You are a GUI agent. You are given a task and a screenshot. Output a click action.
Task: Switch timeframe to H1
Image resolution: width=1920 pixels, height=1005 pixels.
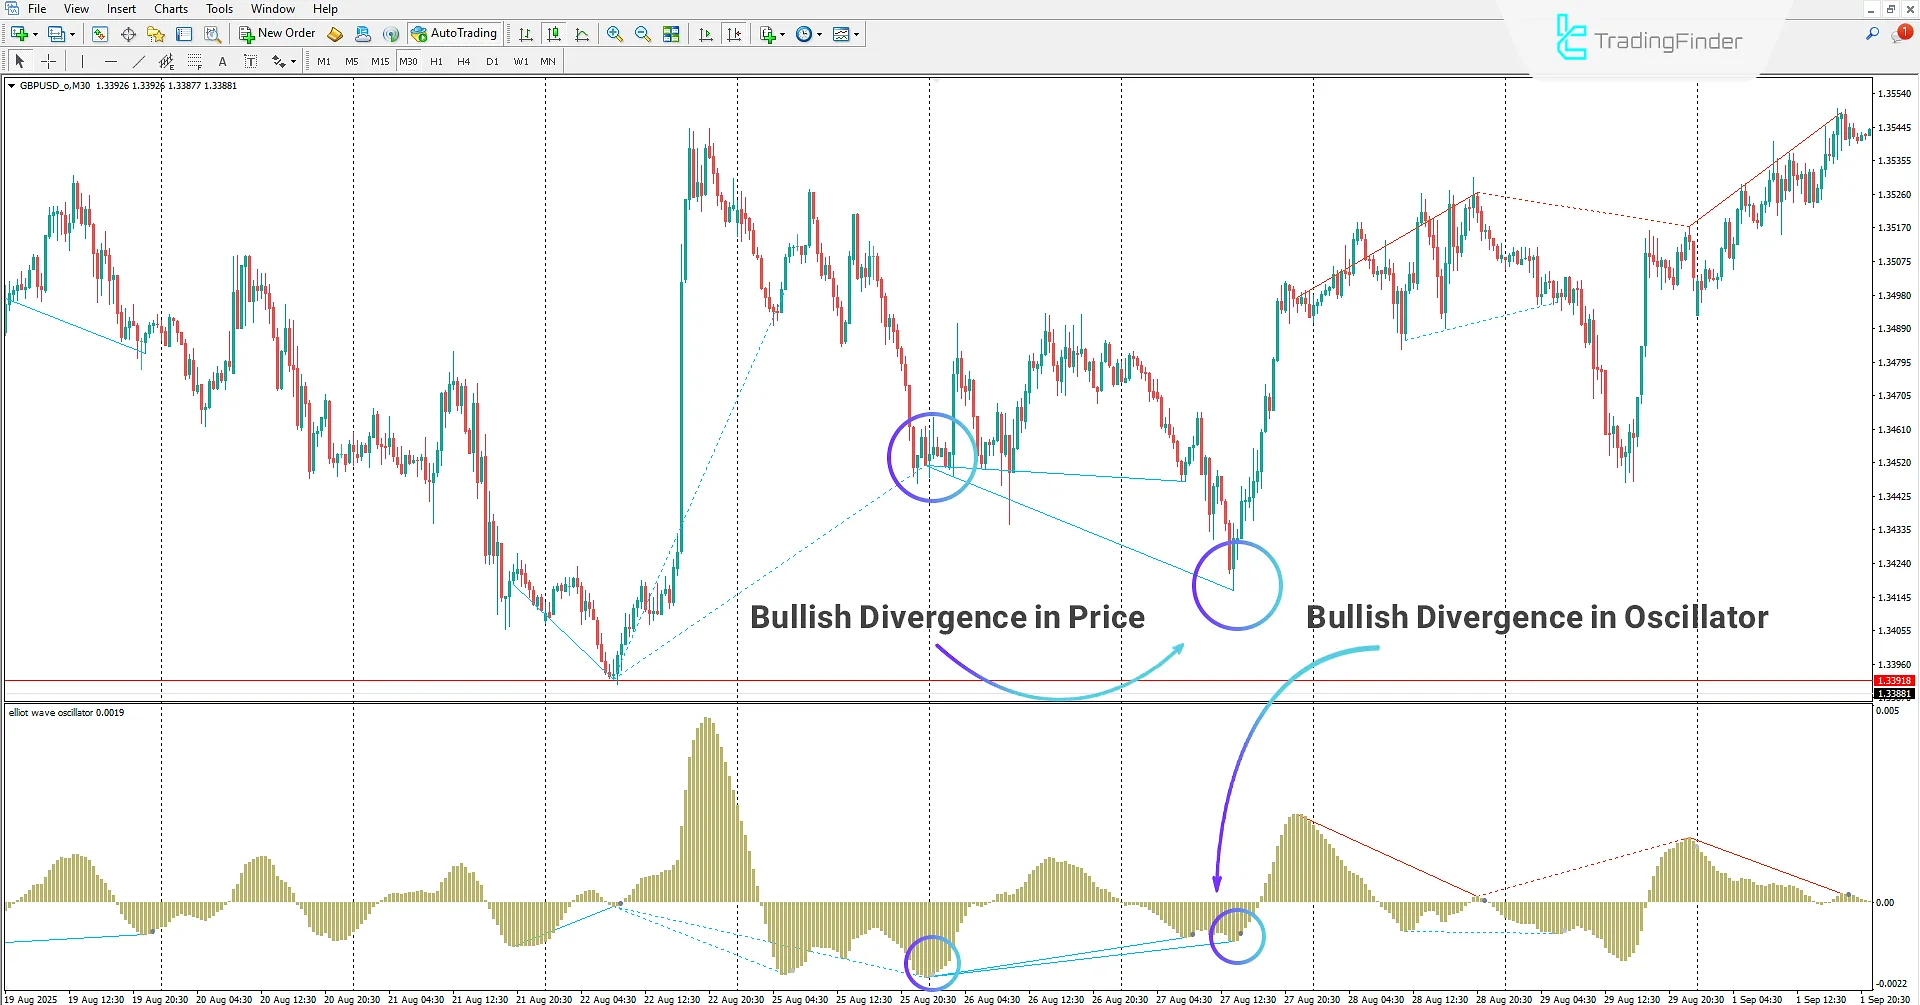pyautogui.click(x=436, y=61)
